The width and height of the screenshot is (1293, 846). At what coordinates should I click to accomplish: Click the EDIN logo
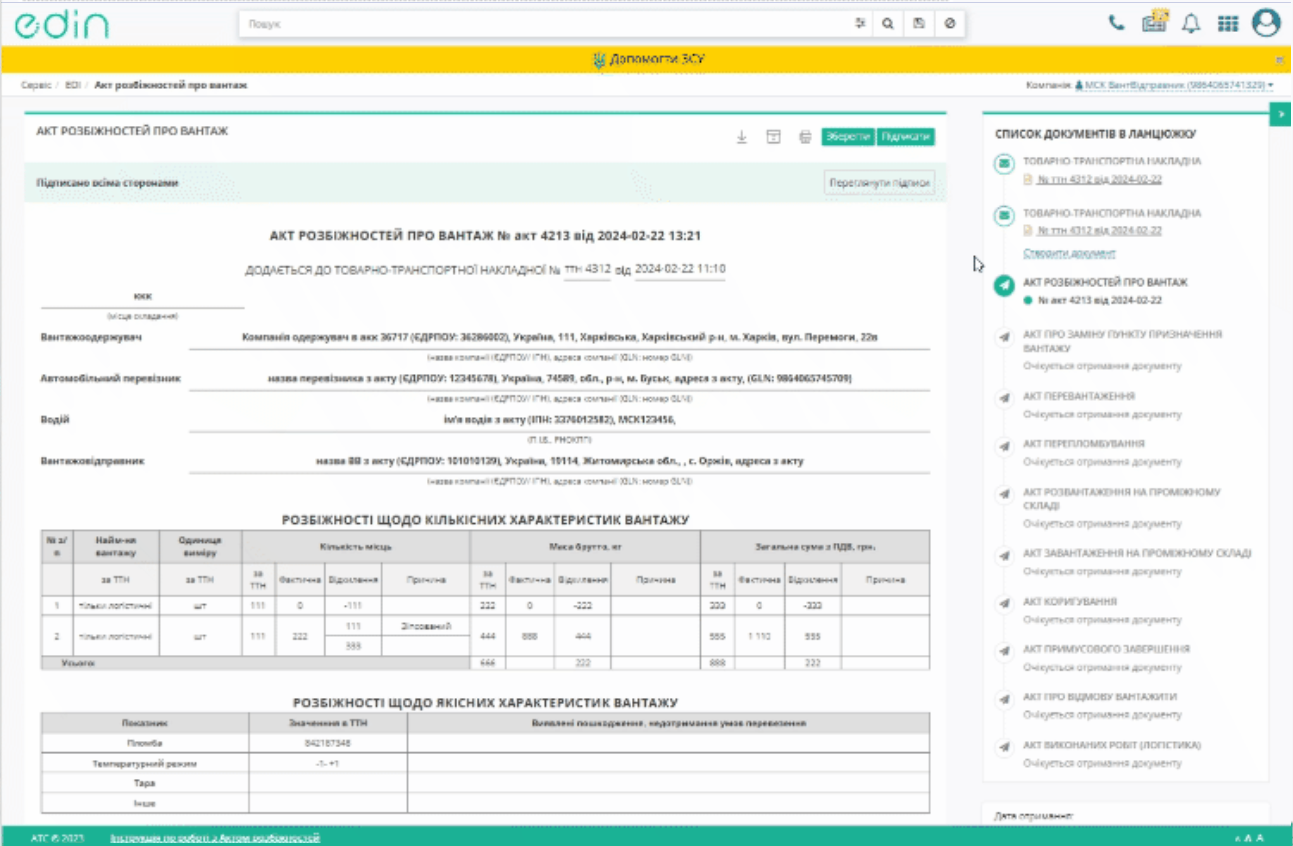point(62,24)
